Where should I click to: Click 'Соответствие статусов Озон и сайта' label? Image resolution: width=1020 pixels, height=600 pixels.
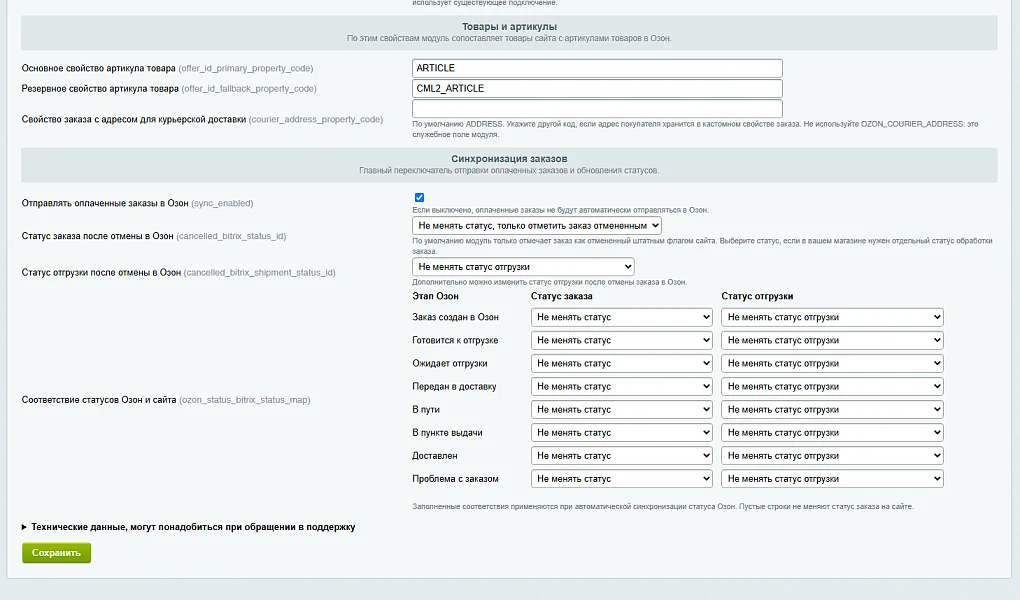(x=99, y=400)
